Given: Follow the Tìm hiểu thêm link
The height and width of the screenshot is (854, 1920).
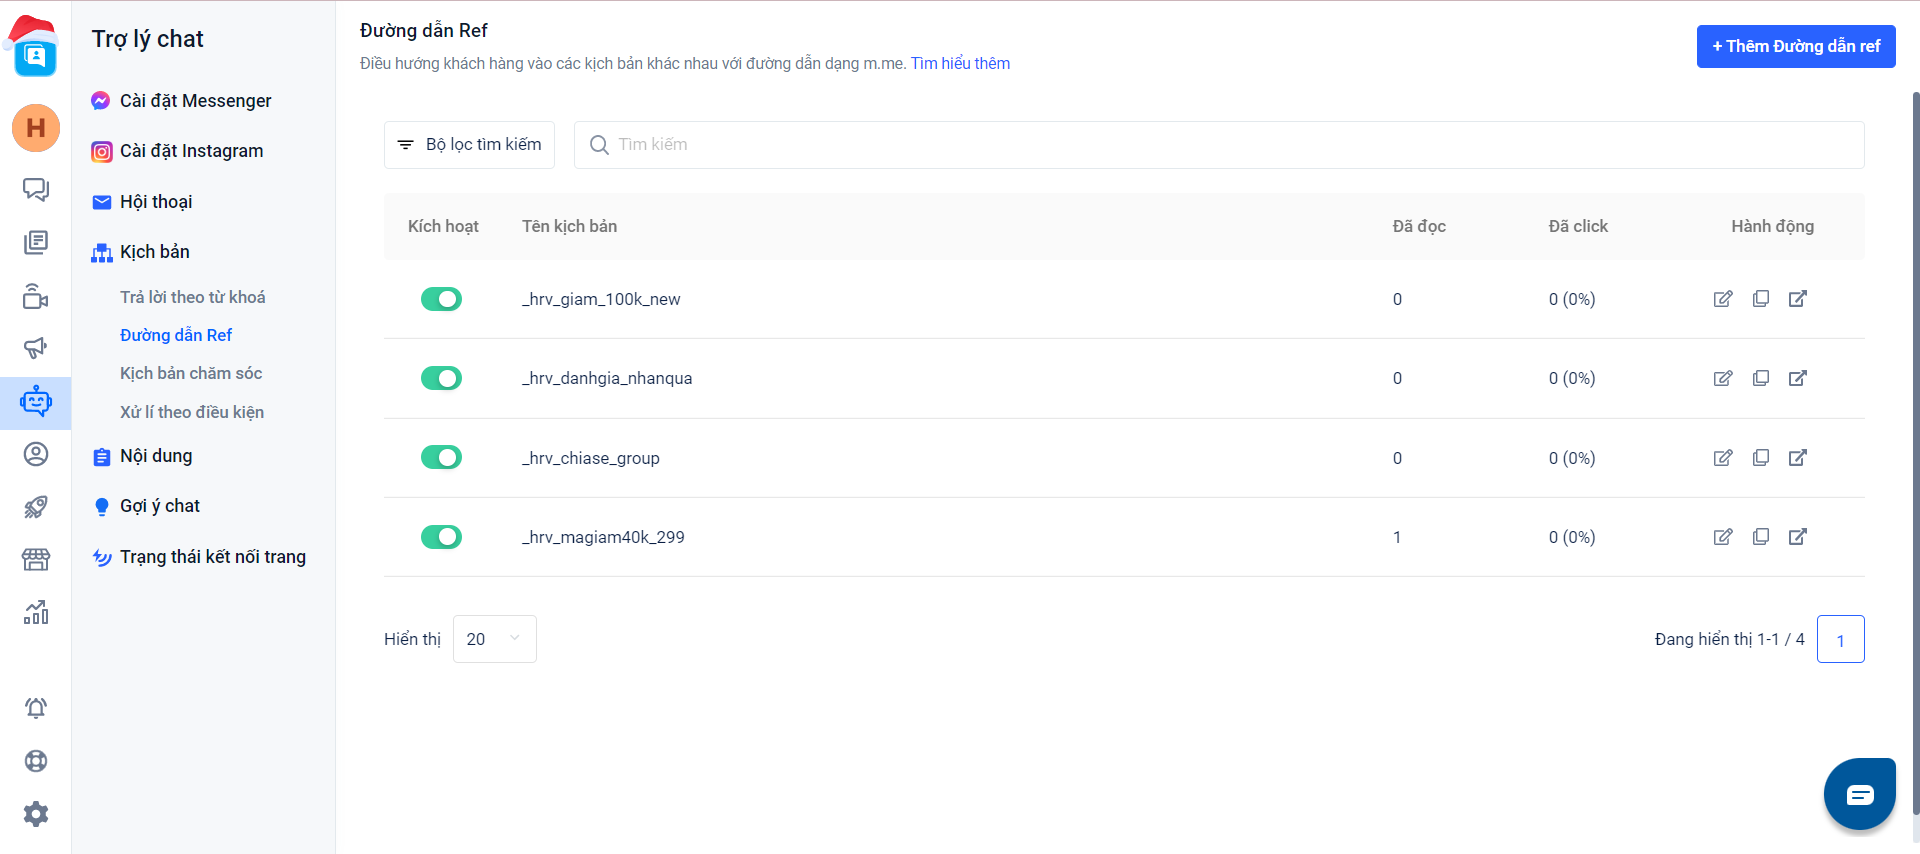Looking at the screenshot, I should [x=960, y=64].
